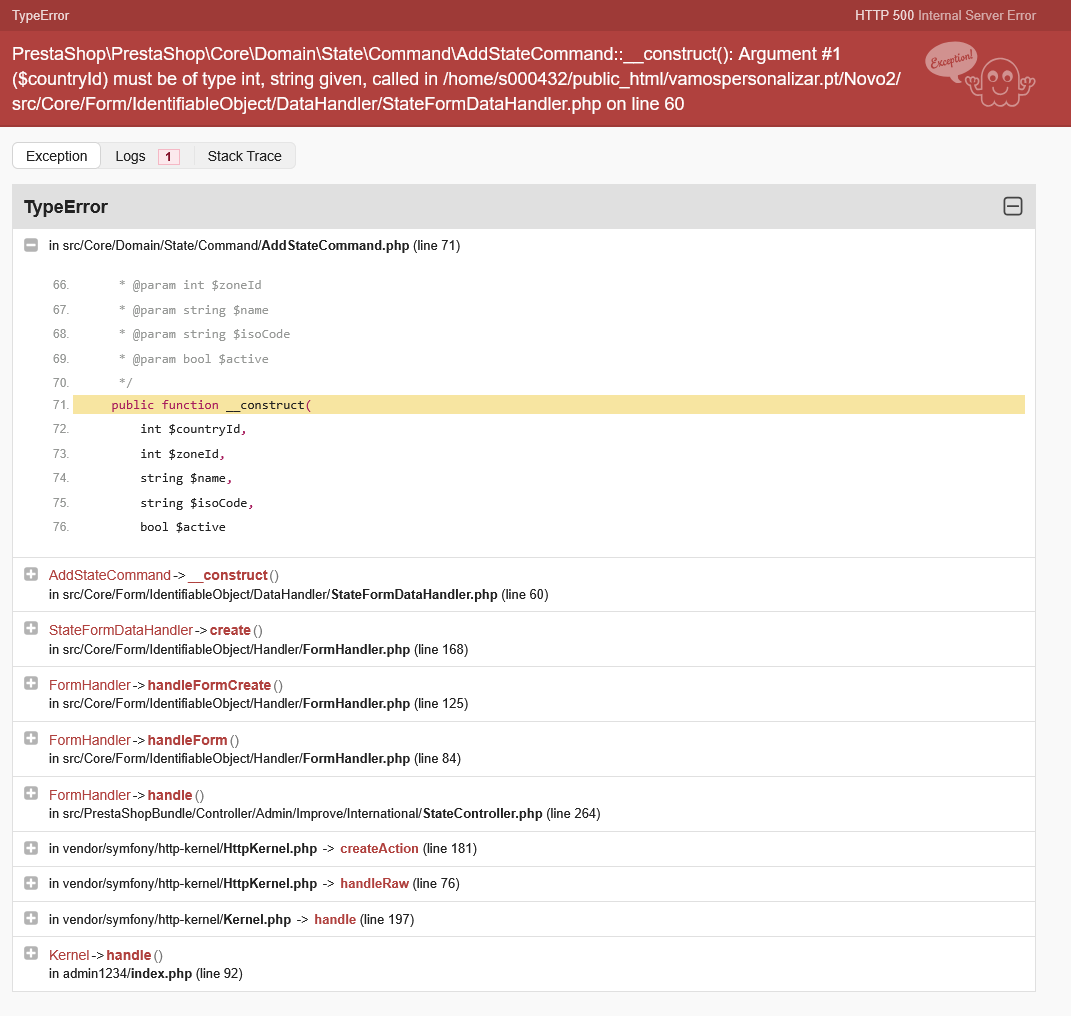
Task: Click the red banner exception message text
Action: click(x=456, y=79)
